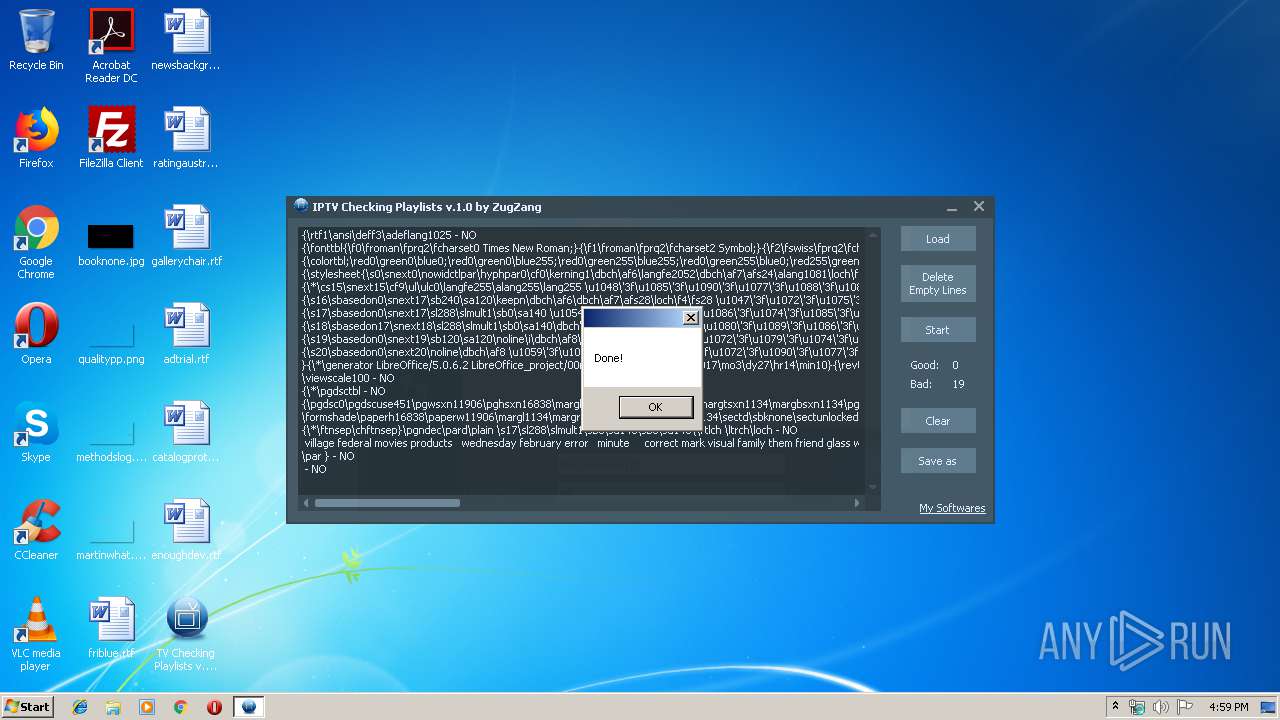The height and width of the screenshot is (720, 1280).
Task: Select the adtrial.rtf file icon
Action: [186, 335]
